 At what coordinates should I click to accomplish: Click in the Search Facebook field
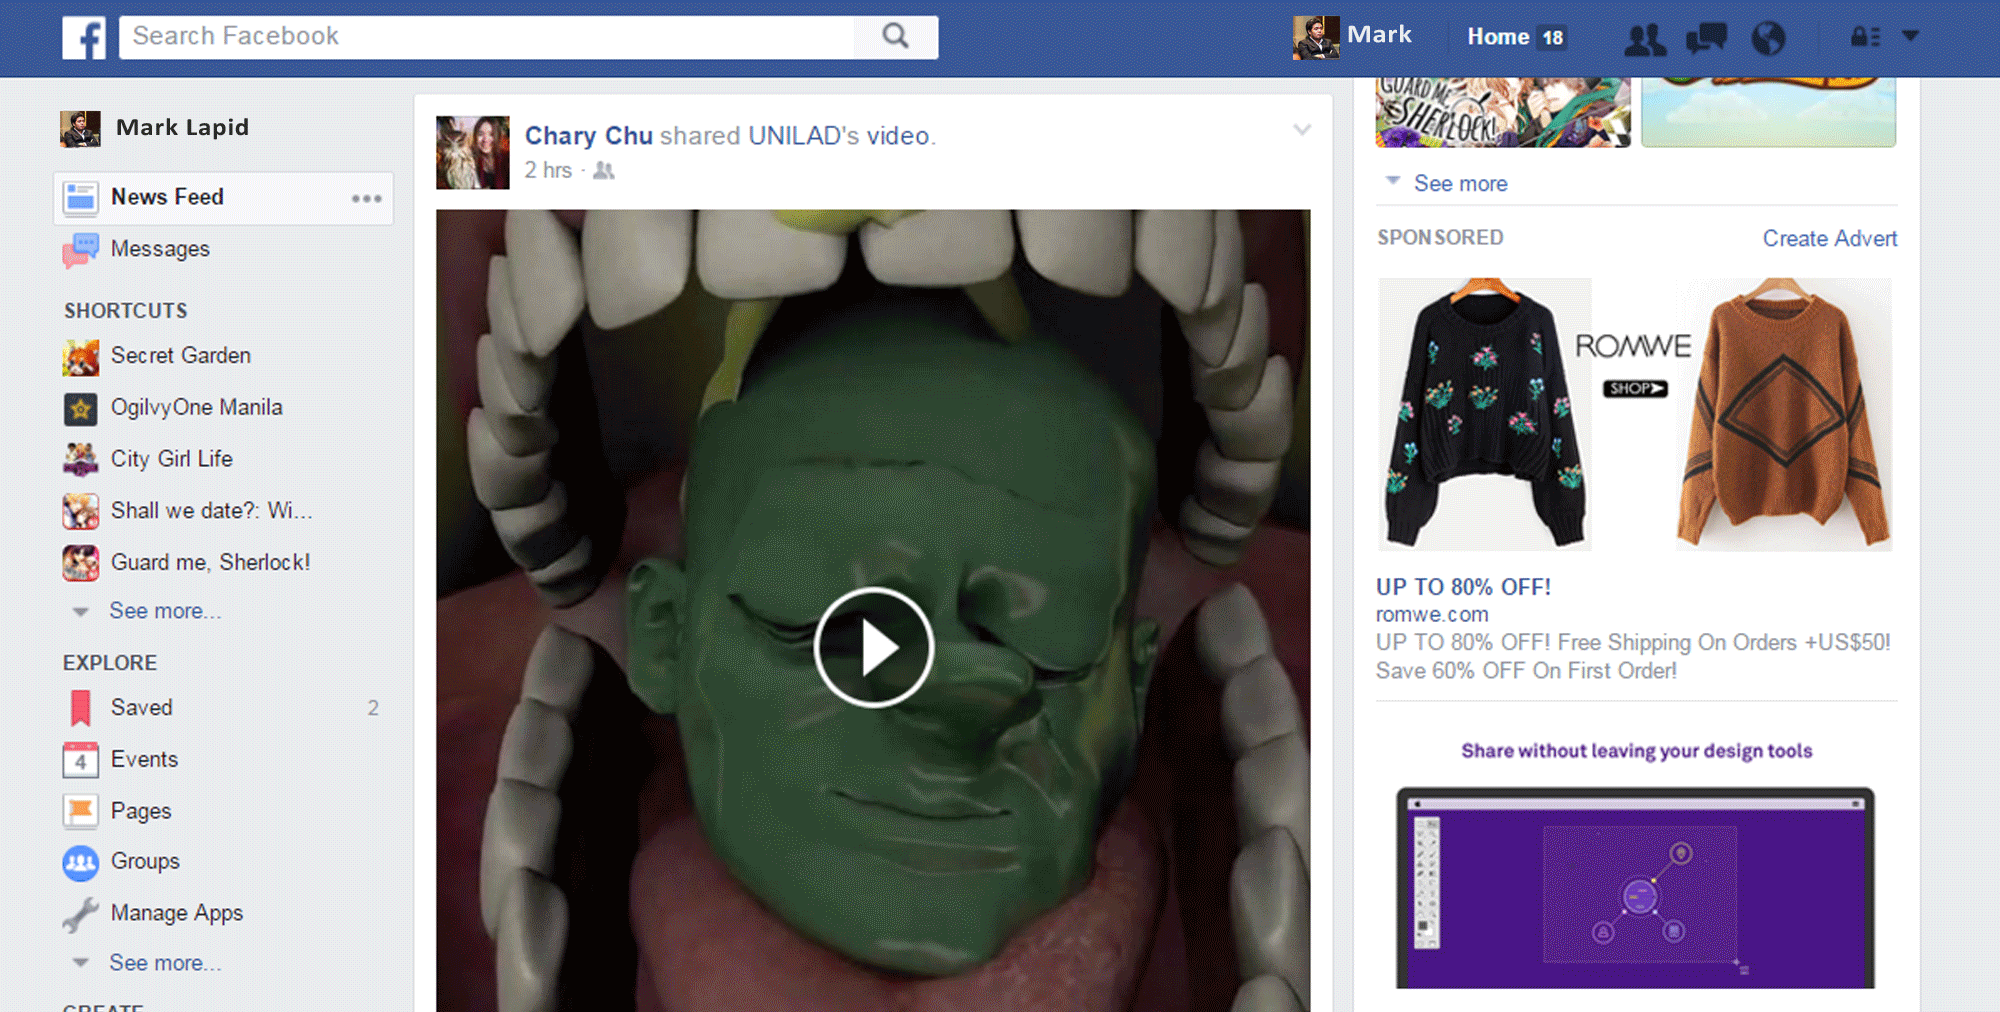(x=488, y=37)
